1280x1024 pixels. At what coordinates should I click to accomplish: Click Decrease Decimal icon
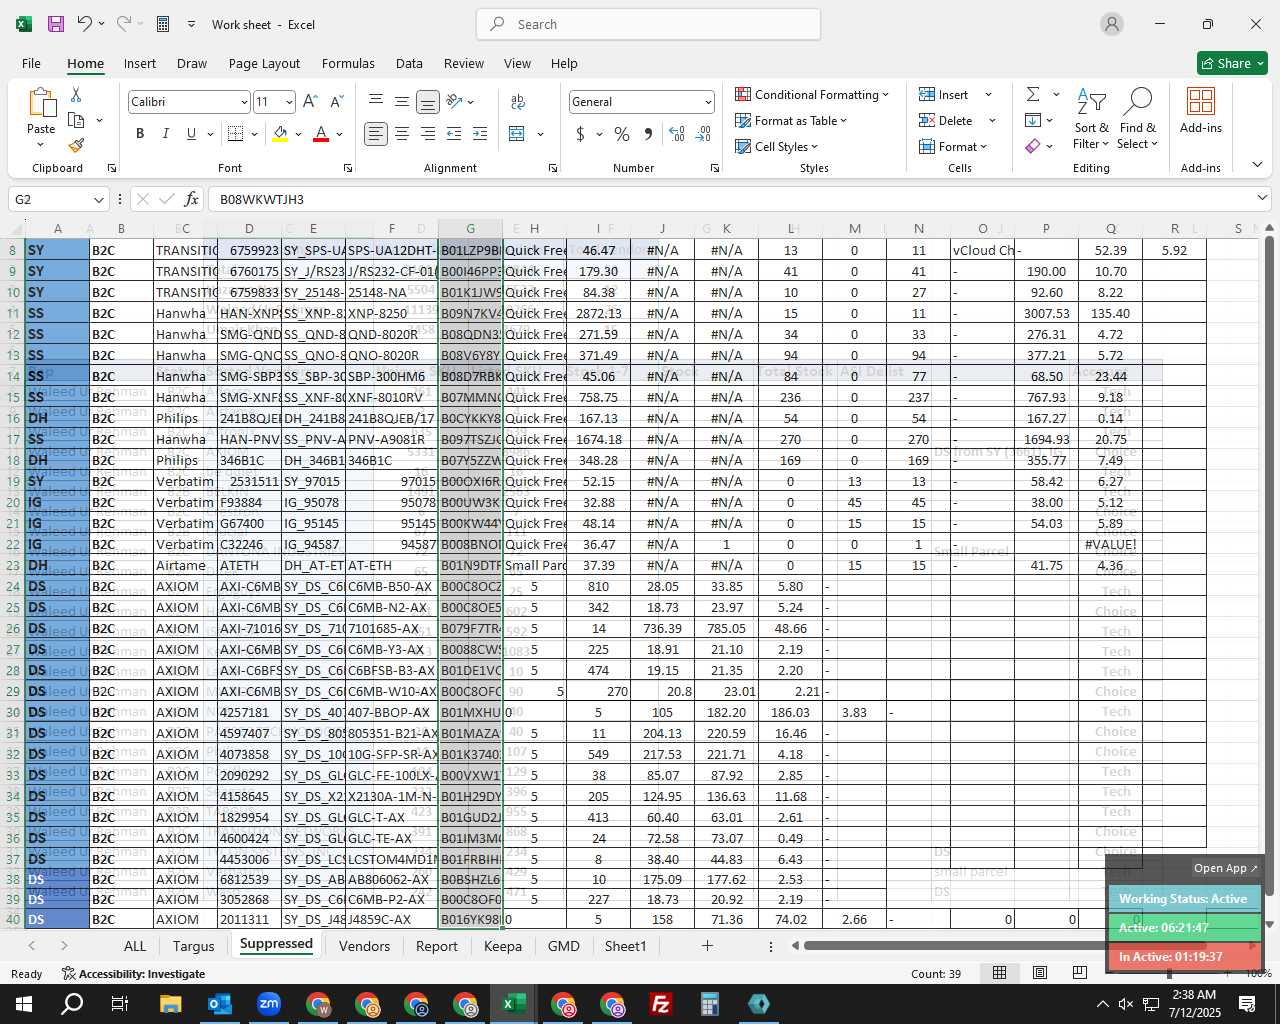pyautogui.click(x=703, y=134)
